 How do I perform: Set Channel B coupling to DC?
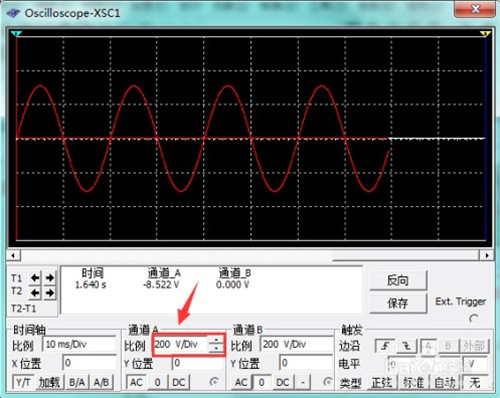click(x=283, y=382)
